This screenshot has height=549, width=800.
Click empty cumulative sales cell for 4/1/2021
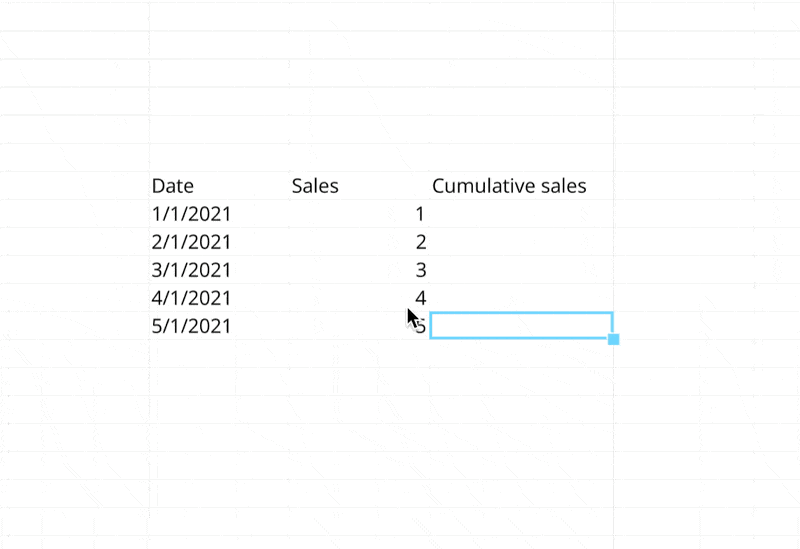(521, 298)
